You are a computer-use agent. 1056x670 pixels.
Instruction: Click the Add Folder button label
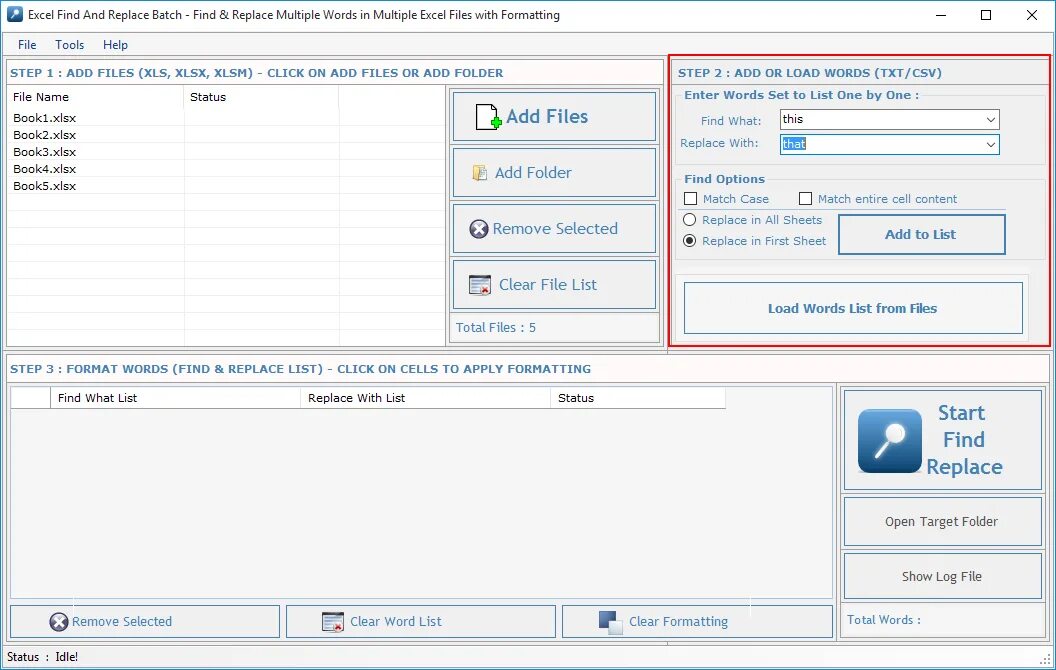tap(533, 173)
